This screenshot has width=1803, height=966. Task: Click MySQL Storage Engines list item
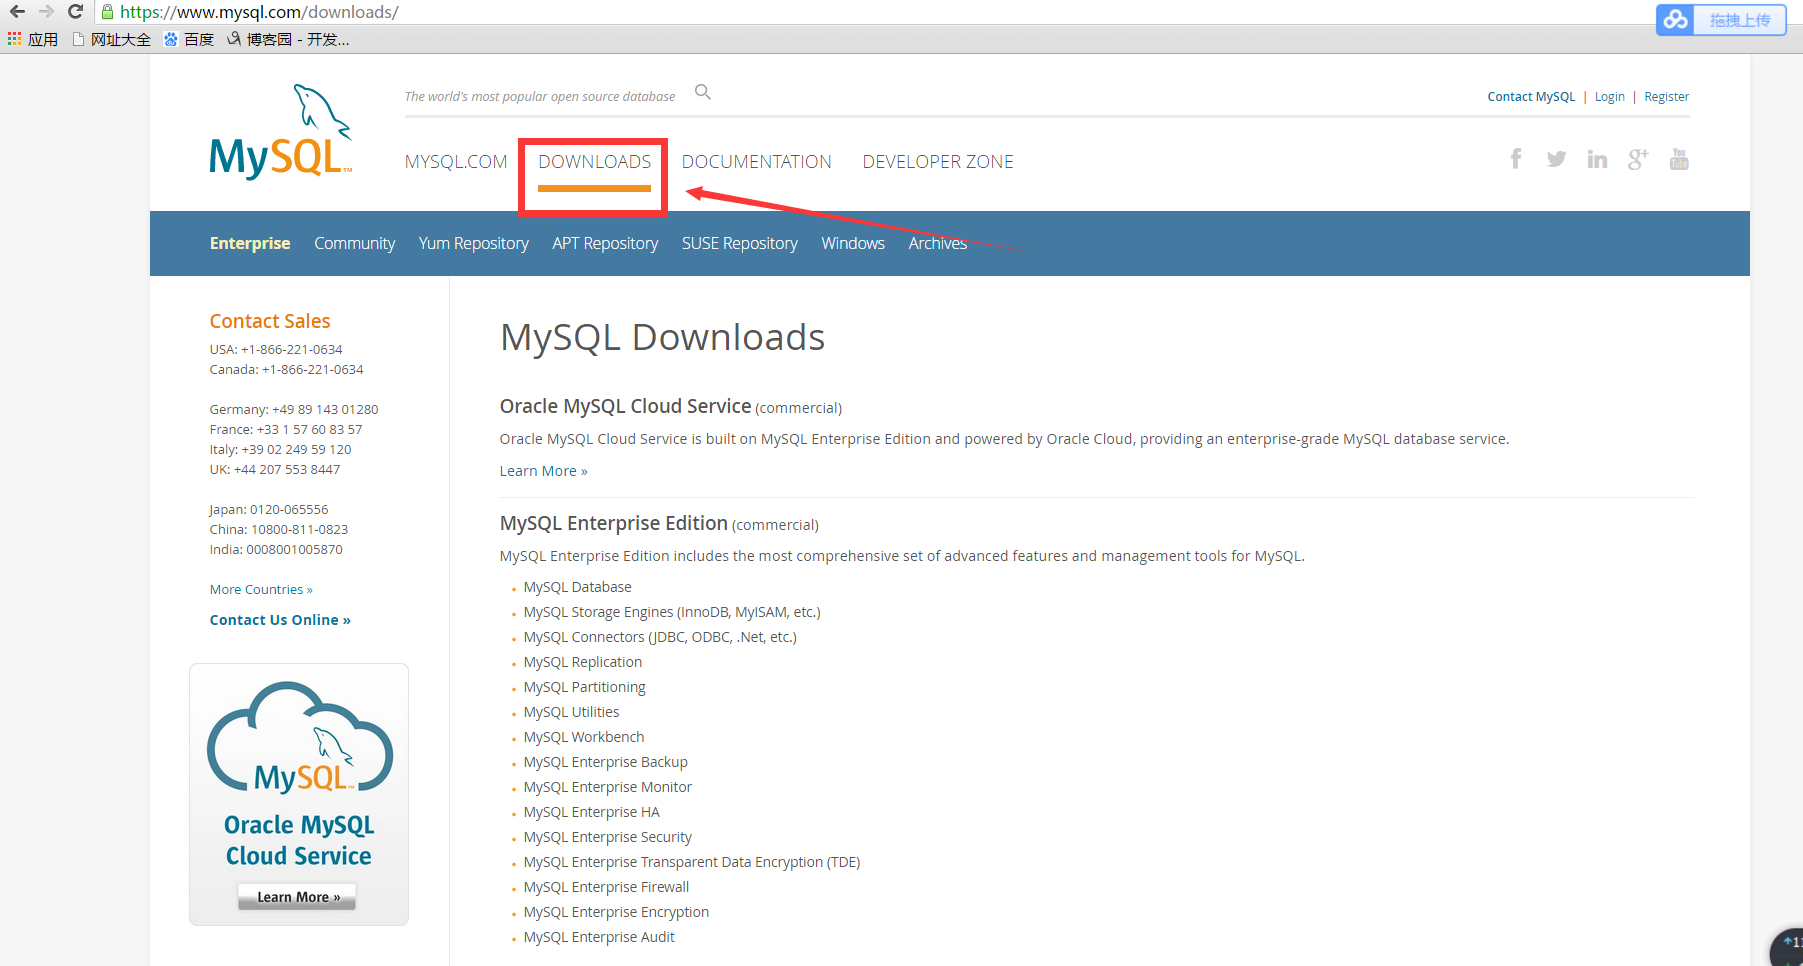(672, 612)
